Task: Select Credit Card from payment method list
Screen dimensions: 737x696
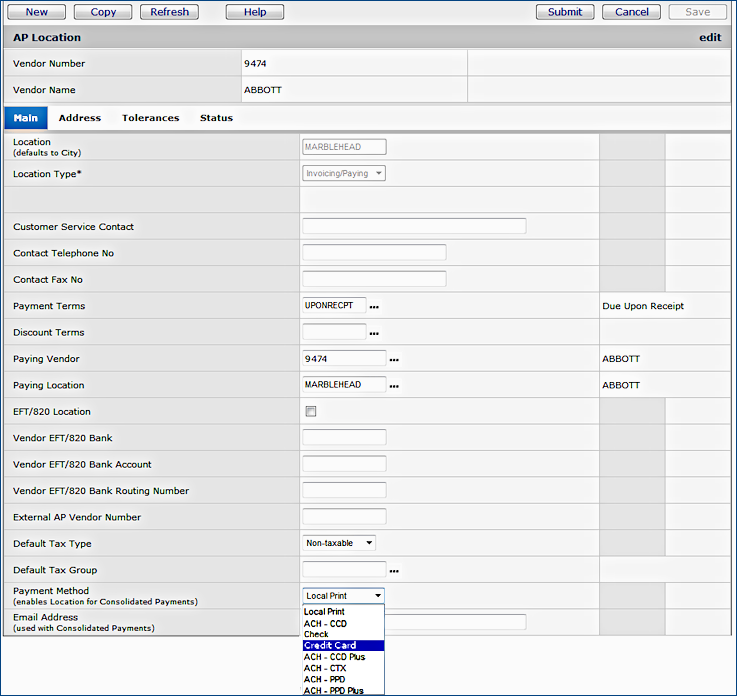Action: tap(343, 645)
